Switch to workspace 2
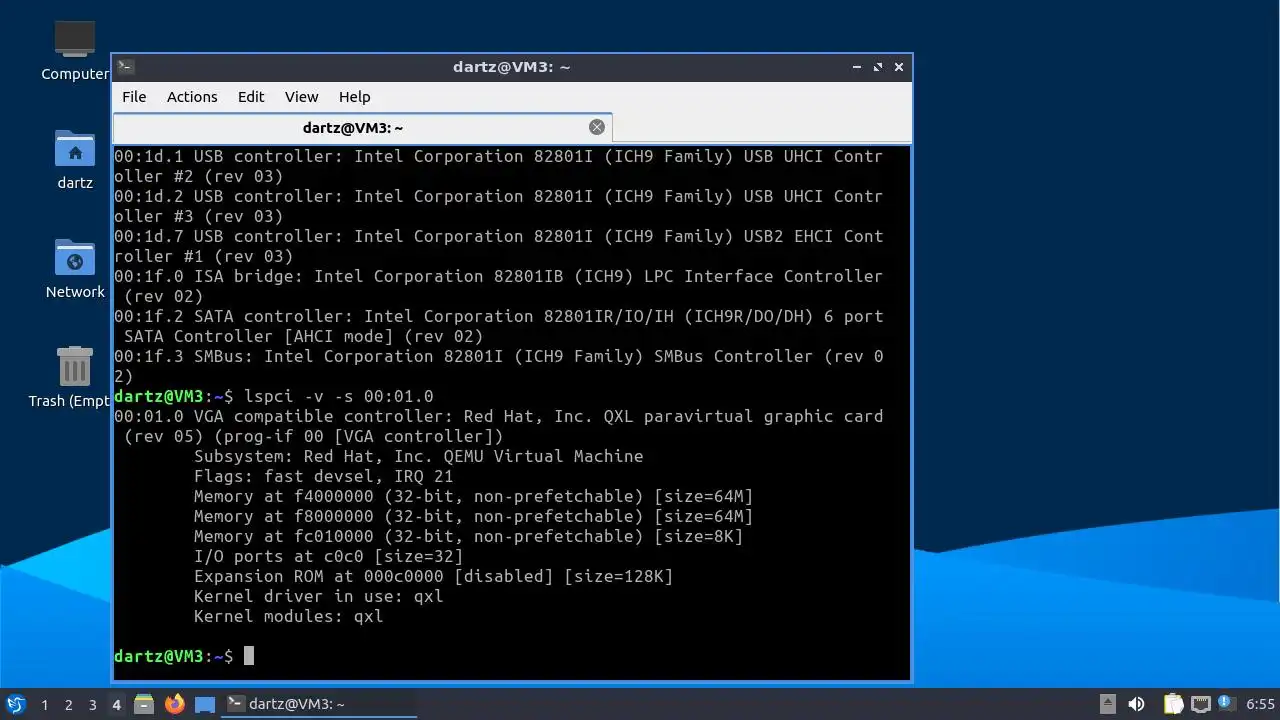Image resolution: width=1280 pixels, height=720 pixels. (x=68, y=704)
